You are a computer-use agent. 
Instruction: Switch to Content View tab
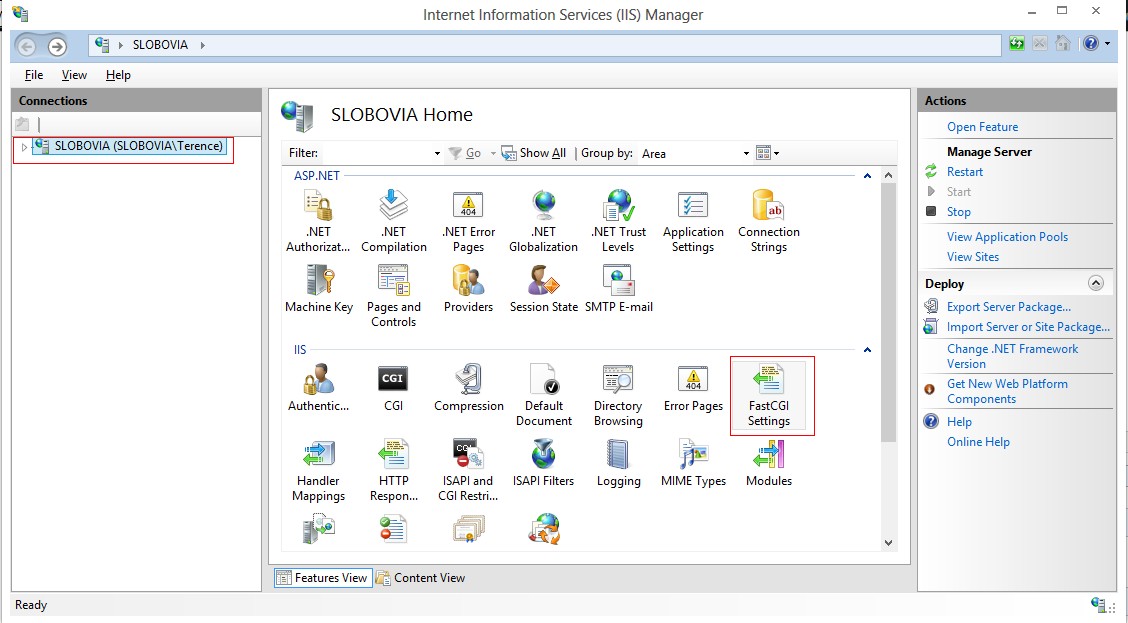point(421,578)
